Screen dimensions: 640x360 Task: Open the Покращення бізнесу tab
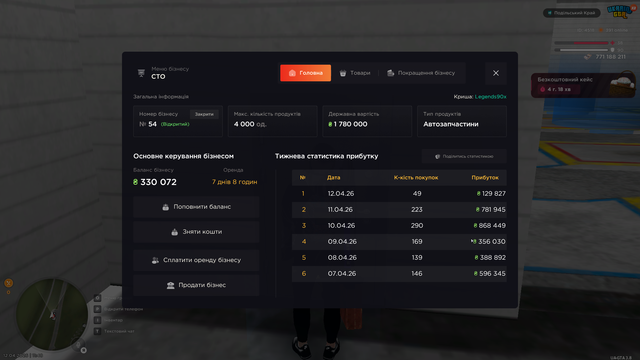[421, 73]
